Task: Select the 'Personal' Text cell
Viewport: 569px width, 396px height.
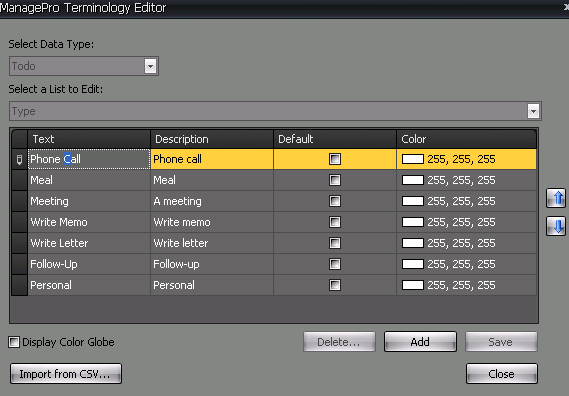Action: coord(89,285)
